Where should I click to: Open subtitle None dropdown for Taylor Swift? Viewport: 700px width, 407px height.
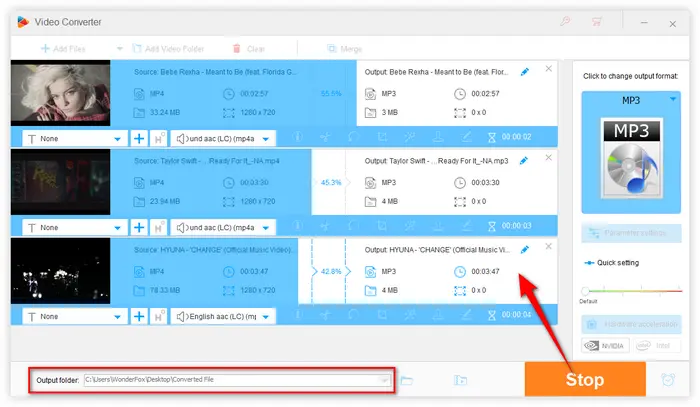[x=75, y=228]
